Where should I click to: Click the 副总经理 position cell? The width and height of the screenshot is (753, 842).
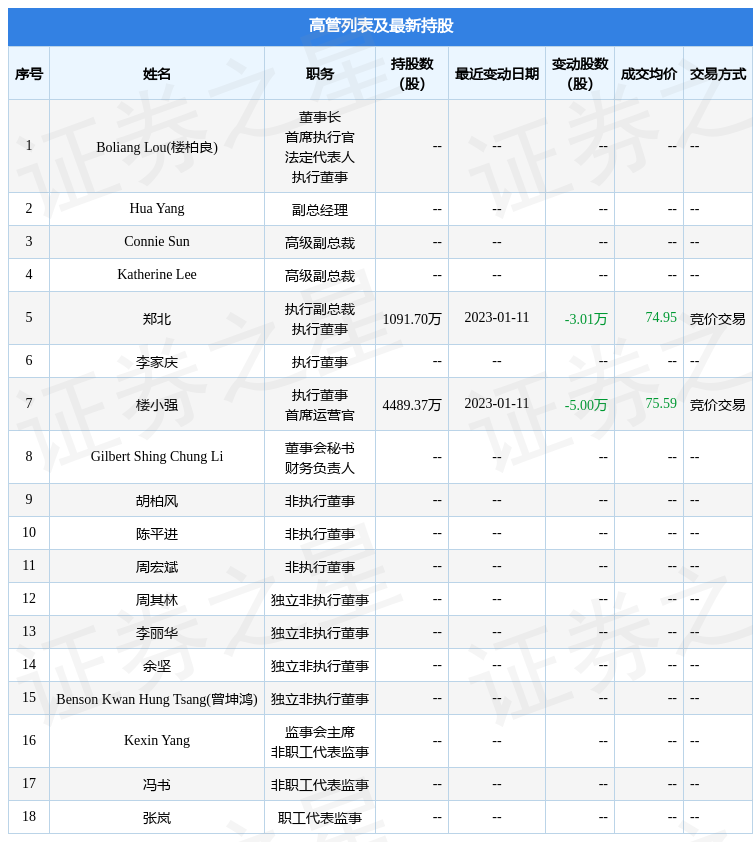[320, 210]
